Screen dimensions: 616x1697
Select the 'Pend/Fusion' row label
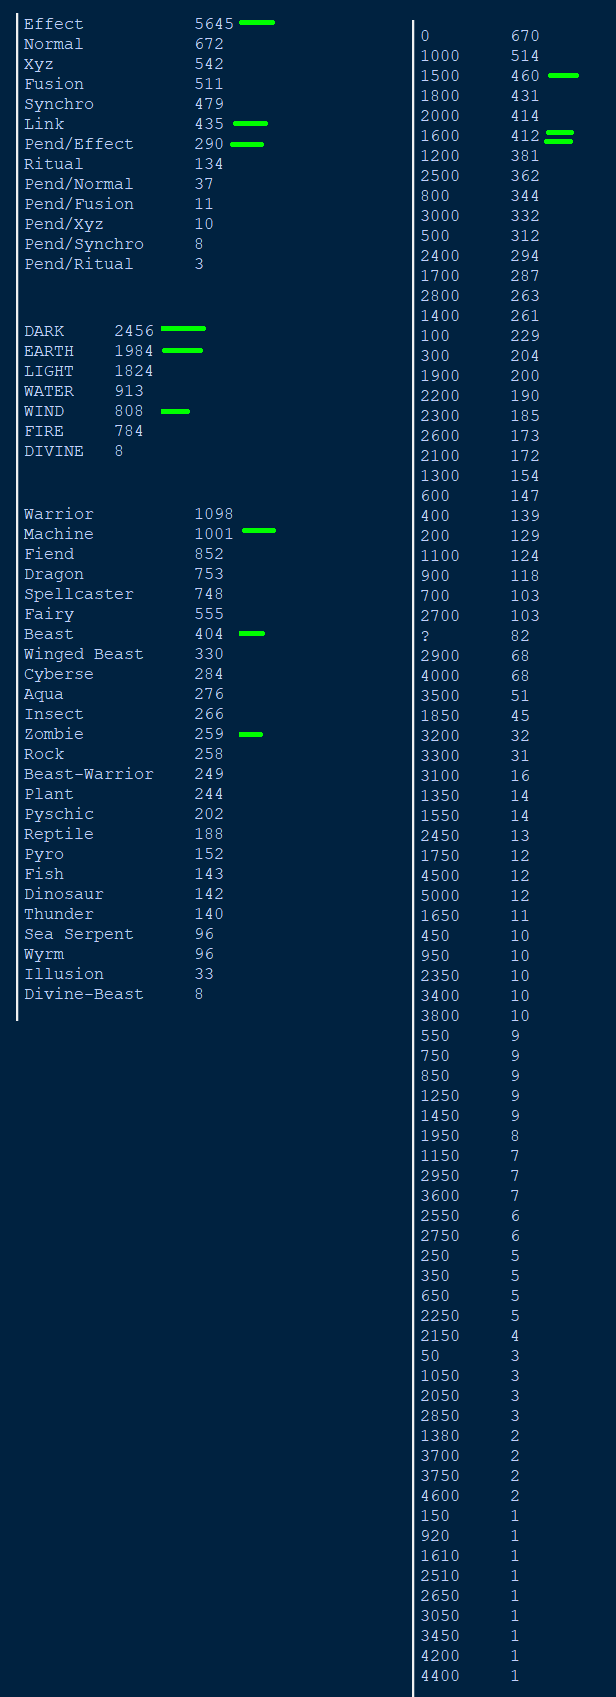point(79,204)
